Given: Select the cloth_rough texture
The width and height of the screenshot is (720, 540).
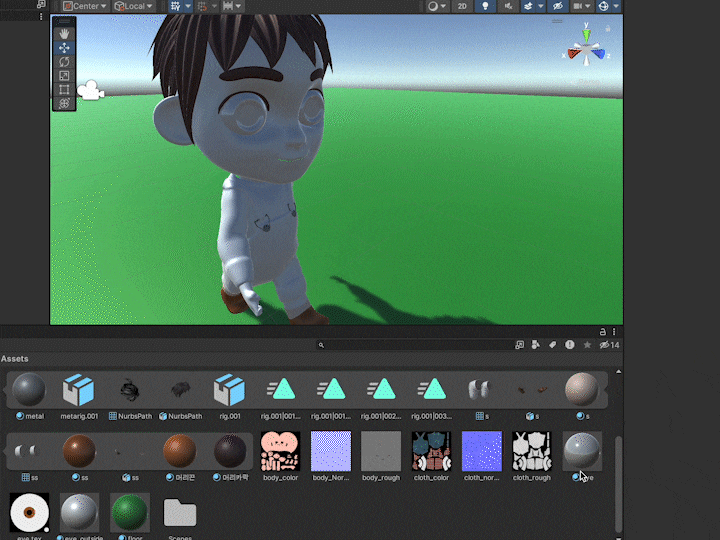Looking at the screenshot, I should click(x=532, y=456).
